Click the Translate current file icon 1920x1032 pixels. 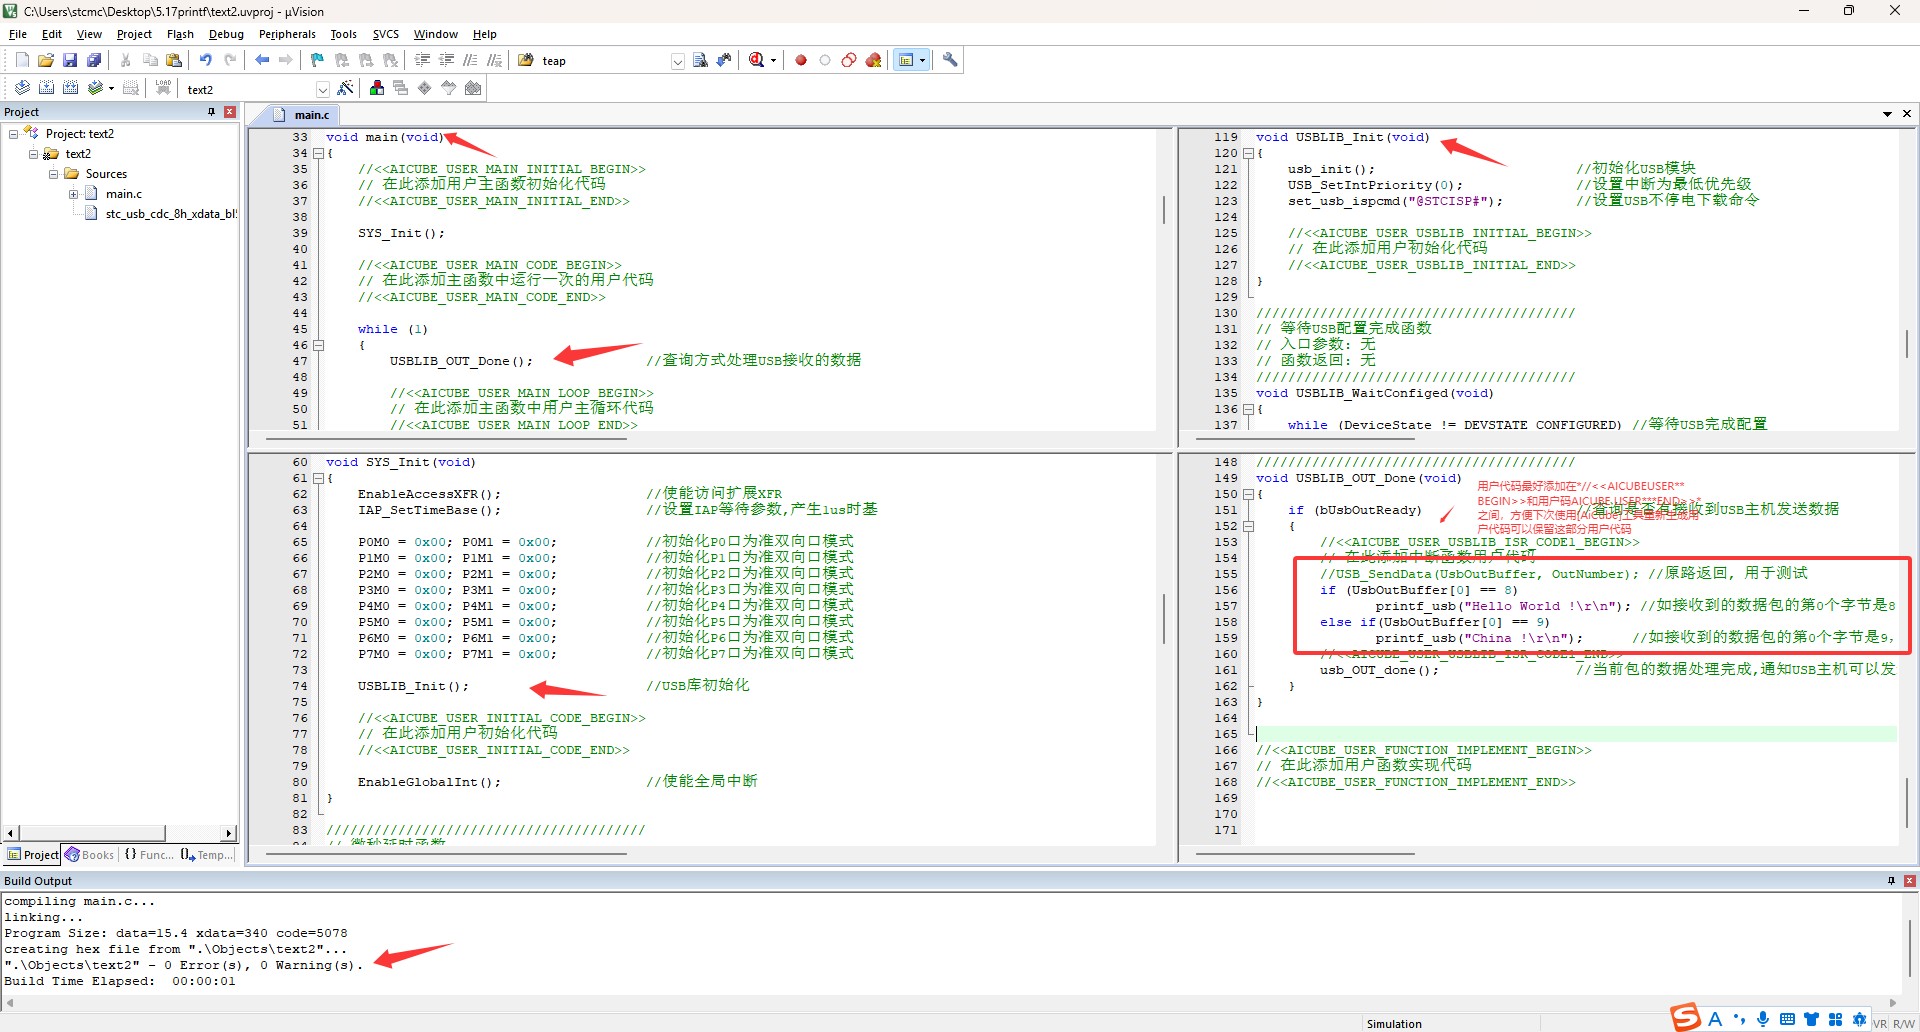[x=22, y=88]
